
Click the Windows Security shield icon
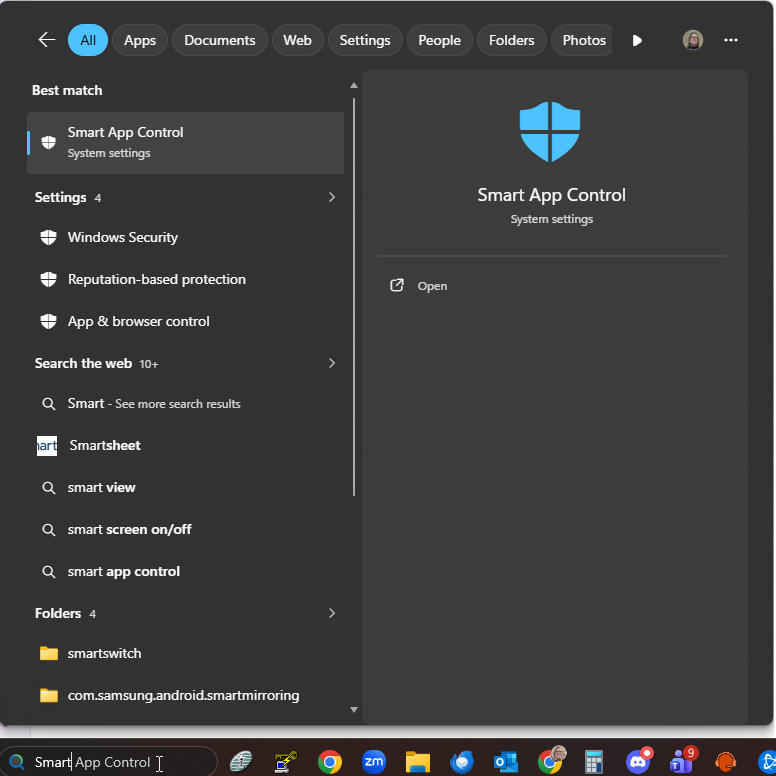click(x=48, y=238)
